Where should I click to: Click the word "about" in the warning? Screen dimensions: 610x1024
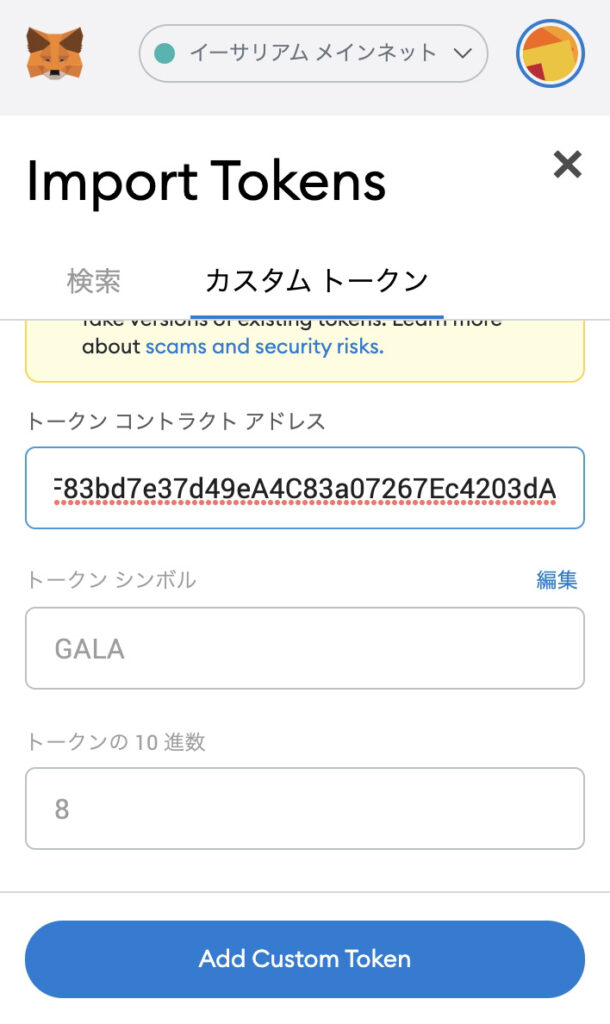click(111, 346)
